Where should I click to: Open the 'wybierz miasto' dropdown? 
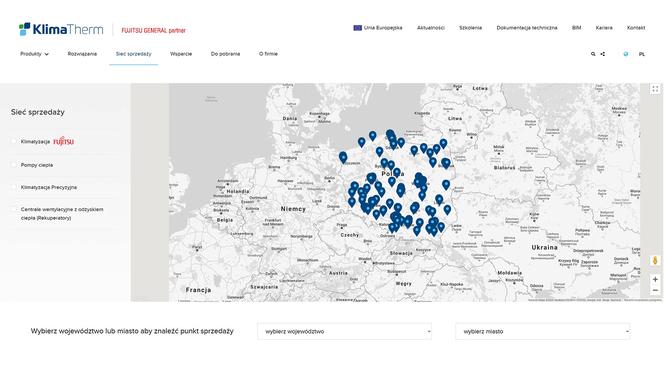pyautogui.click(x=542, y=332)
